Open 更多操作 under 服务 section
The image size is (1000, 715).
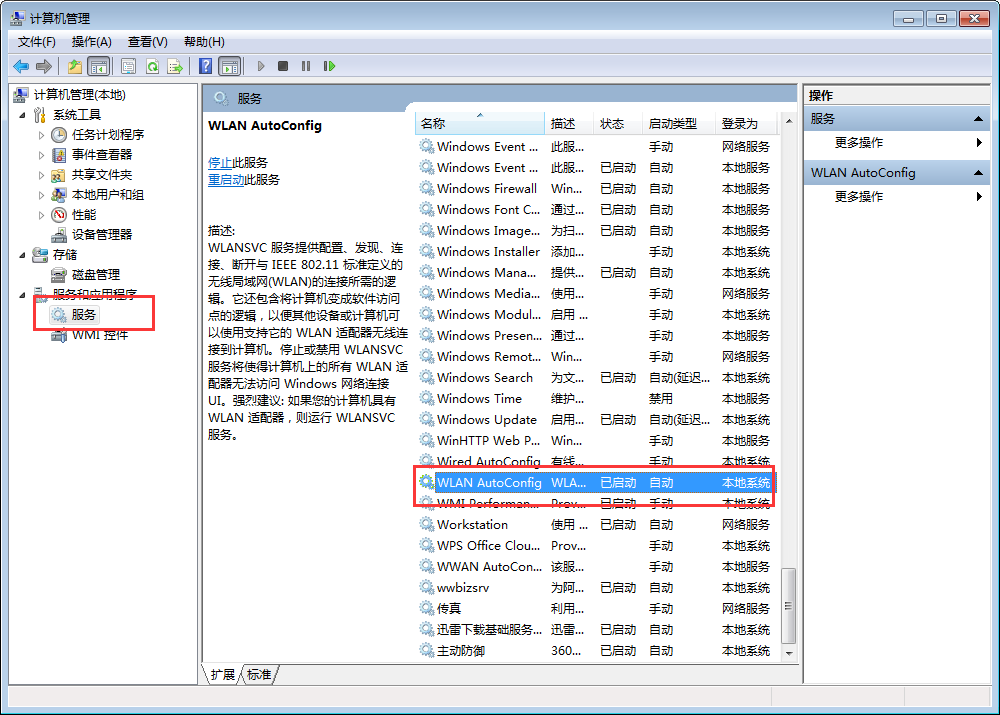(897, 143)
